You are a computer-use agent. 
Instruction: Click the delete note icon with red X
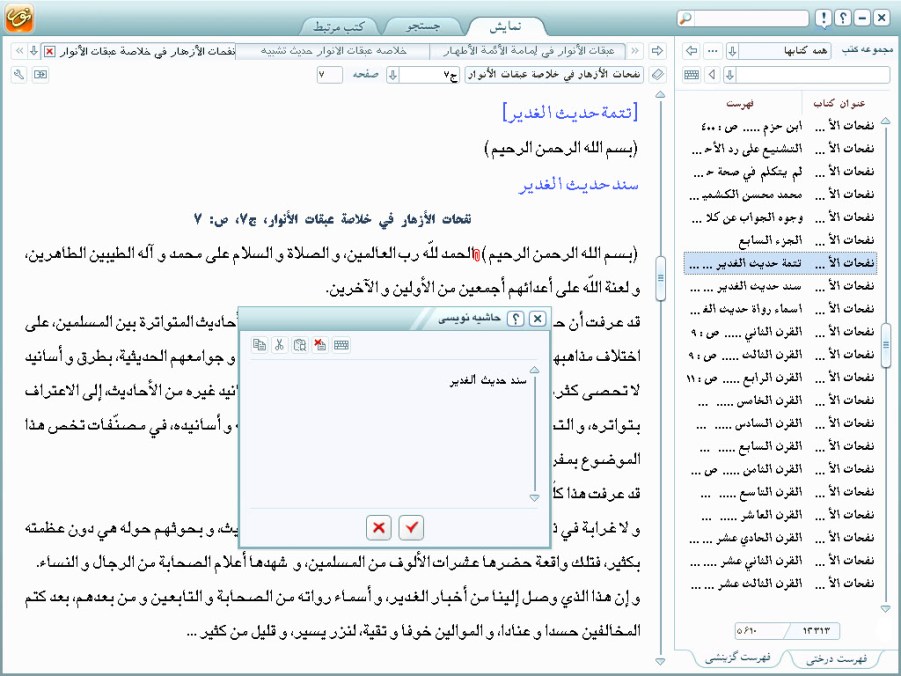tap(319, 345)
